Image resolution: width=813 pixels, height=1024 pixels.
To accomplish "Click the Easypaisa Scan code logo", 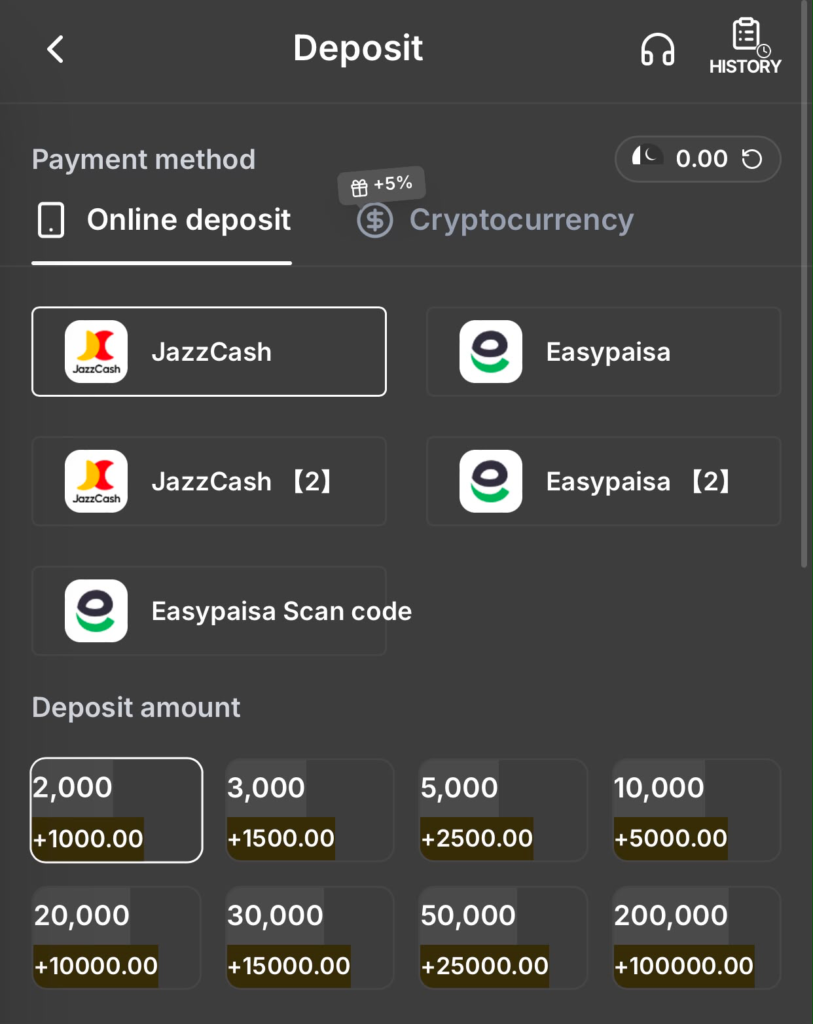I will pos(96,611).
